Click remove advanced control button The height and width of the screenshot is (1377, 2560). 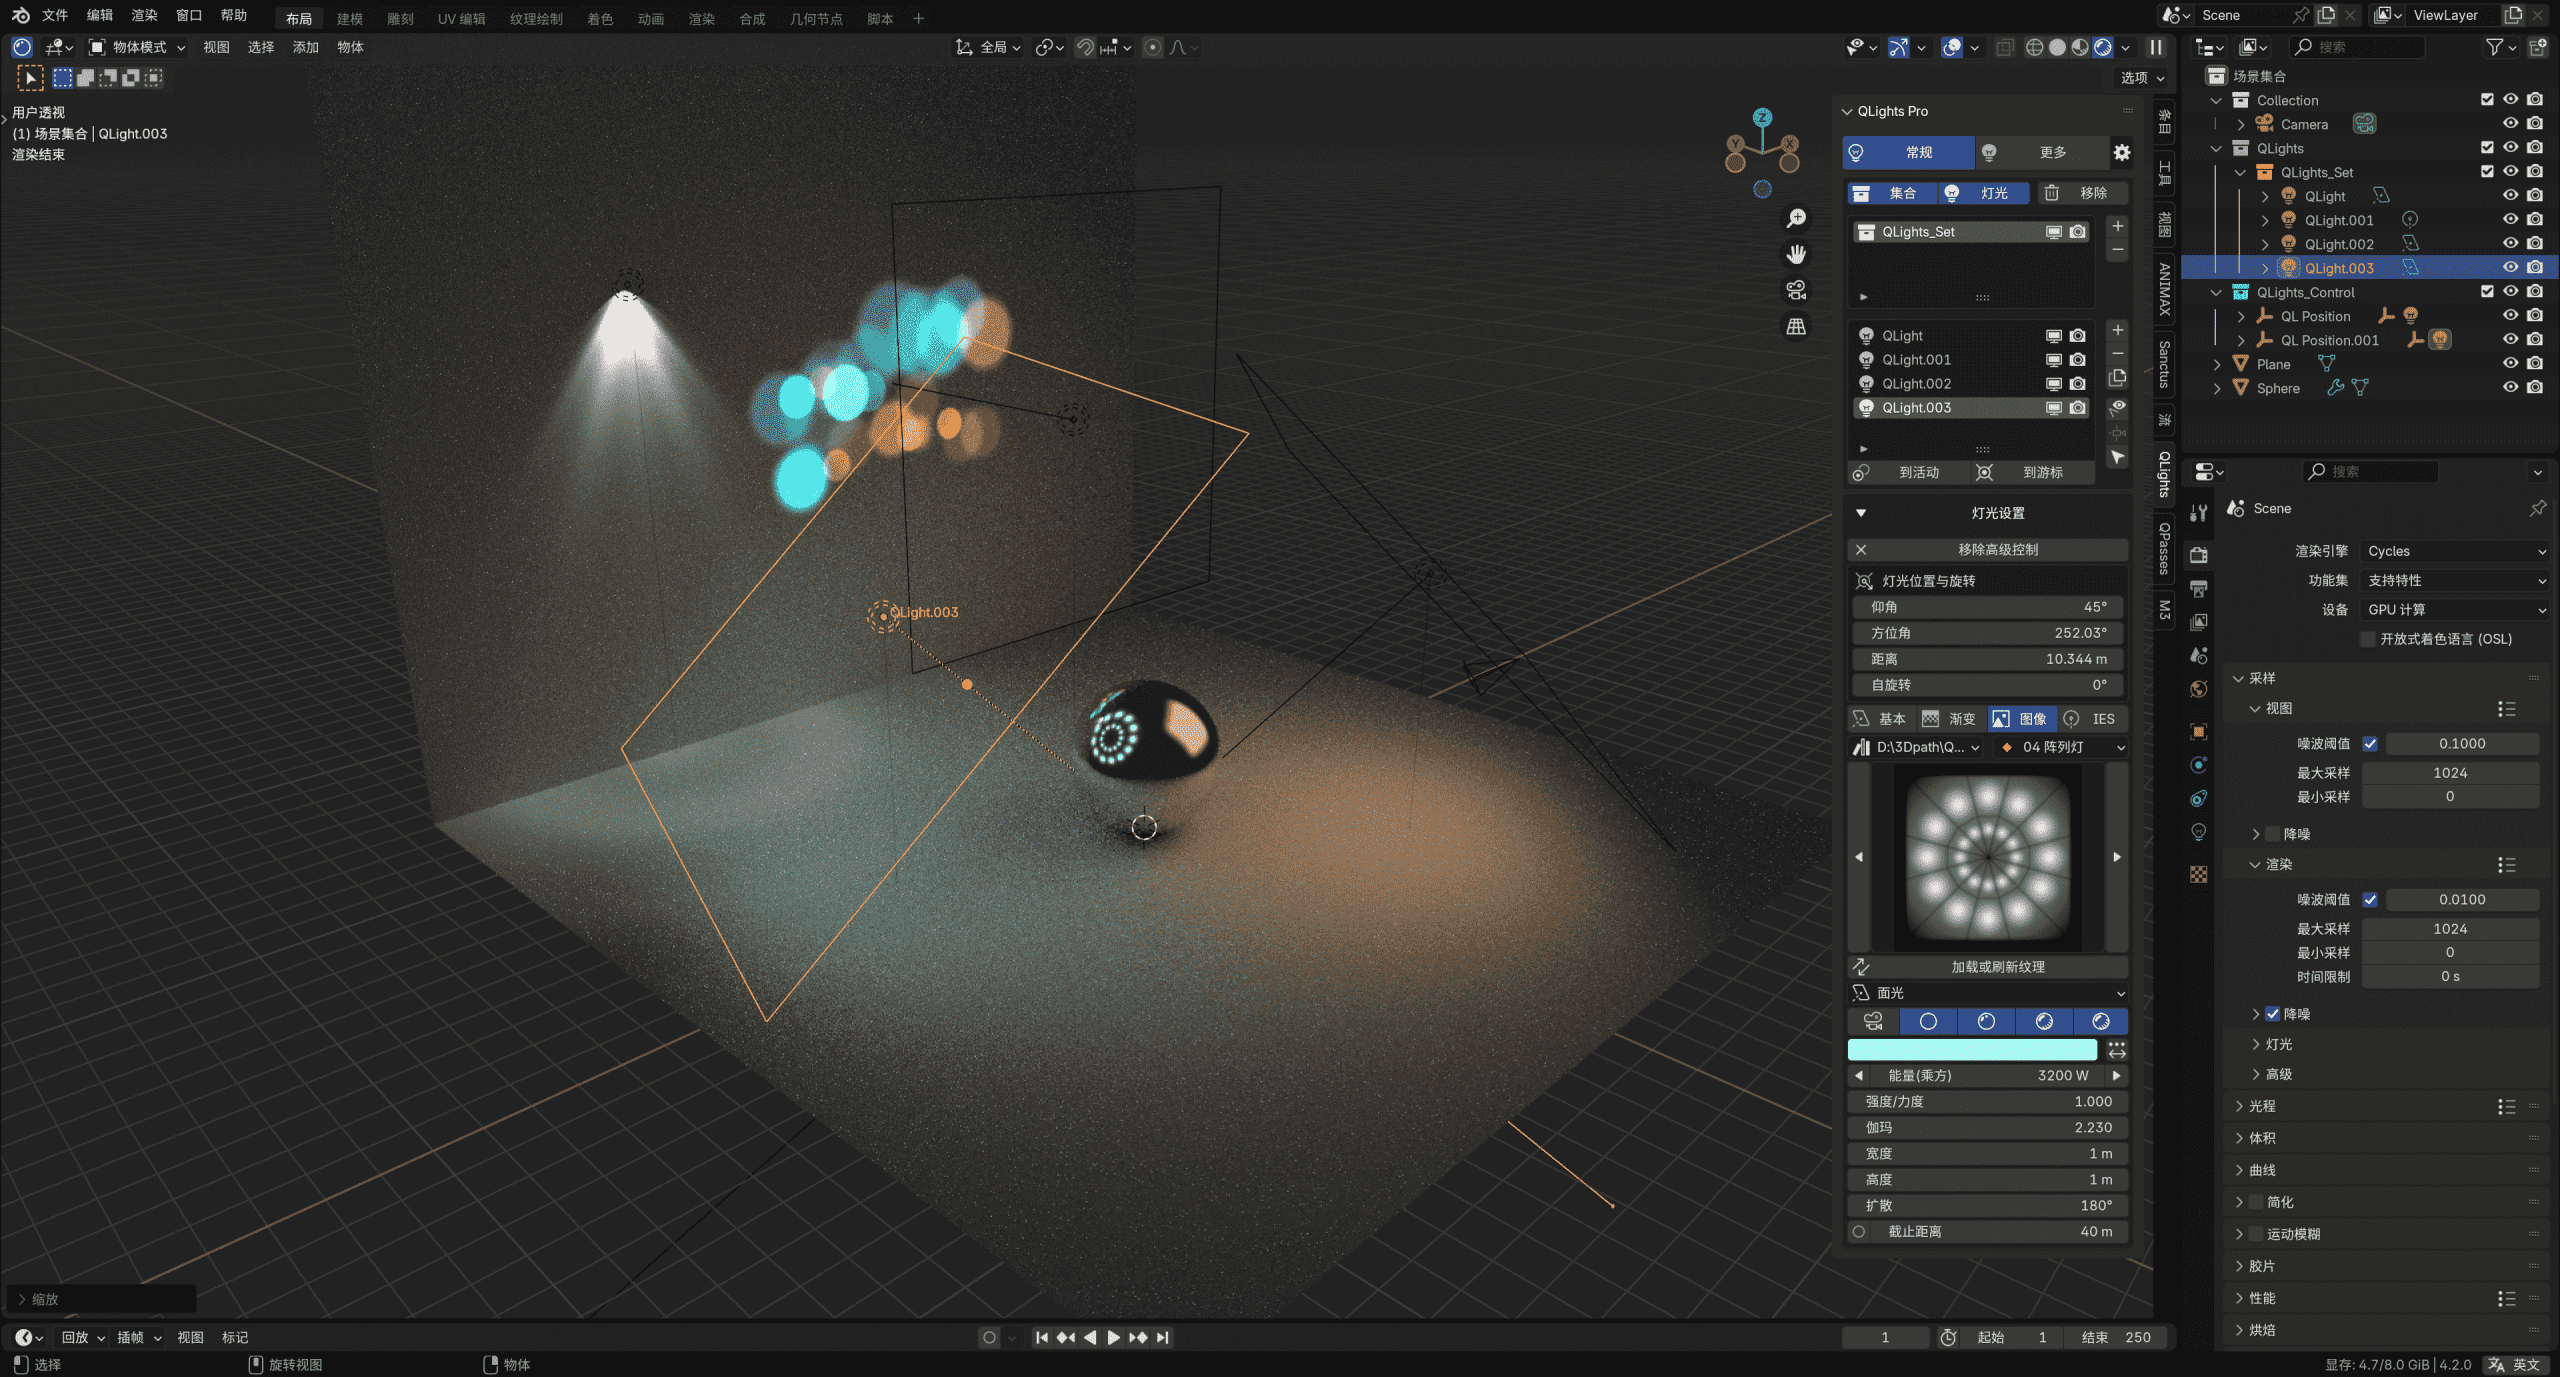click(x=1988, y=550)
